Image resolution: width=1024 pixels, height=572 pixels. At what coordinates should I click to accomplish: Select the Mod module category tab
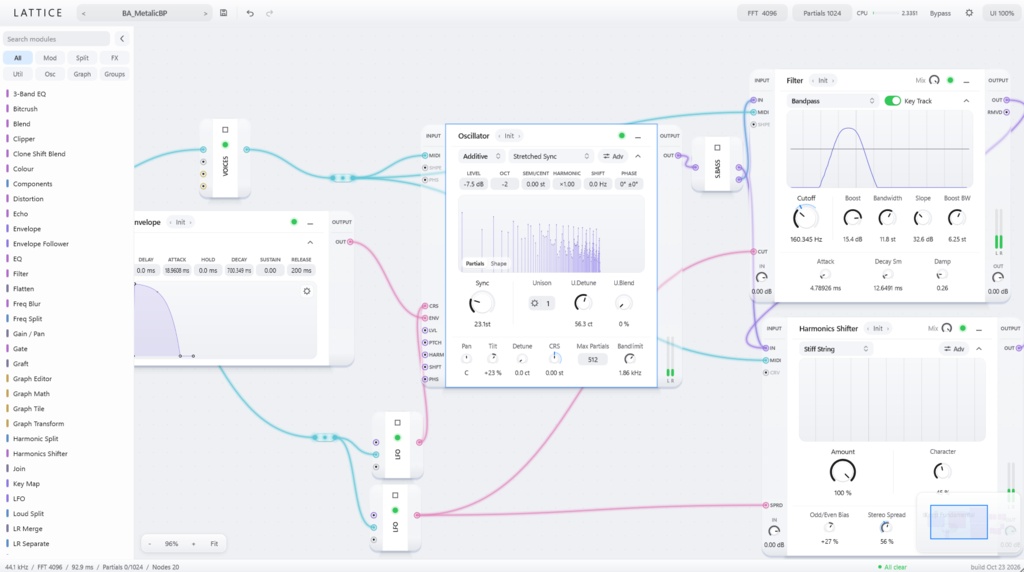(x=50, y=58)
